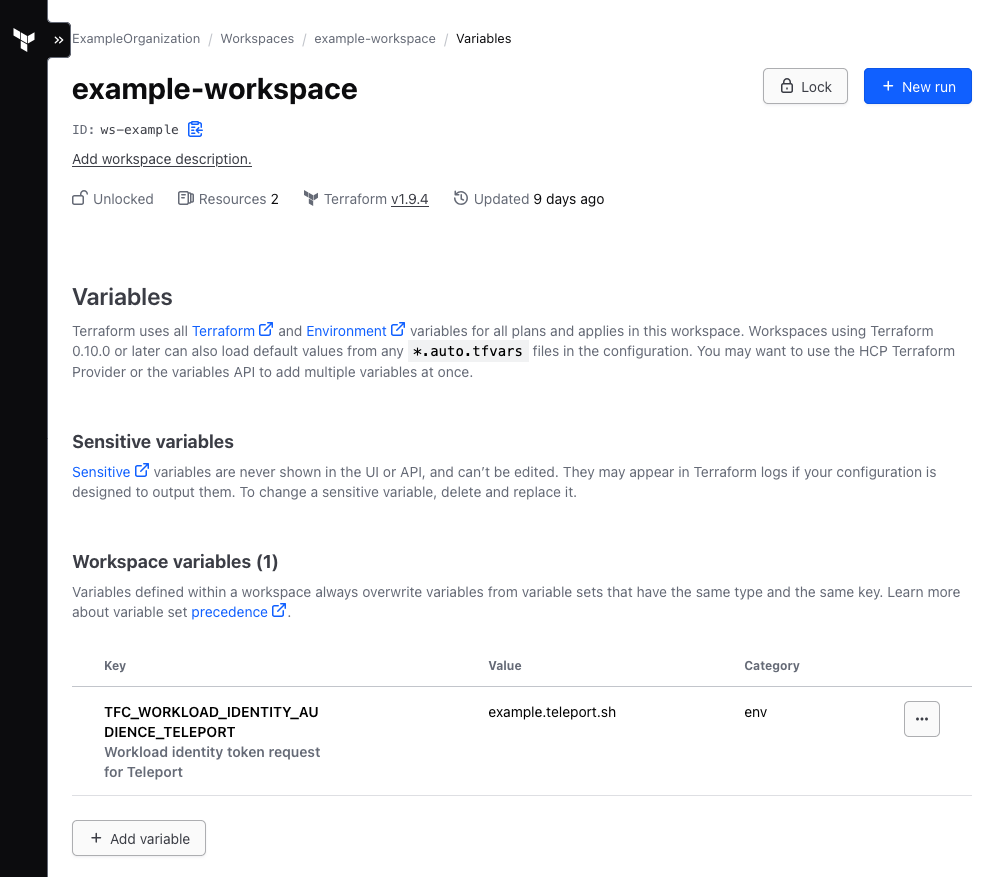This screenshot has height=877, width=1002.
Task: Lock the example-workspace
Action: 805,86
